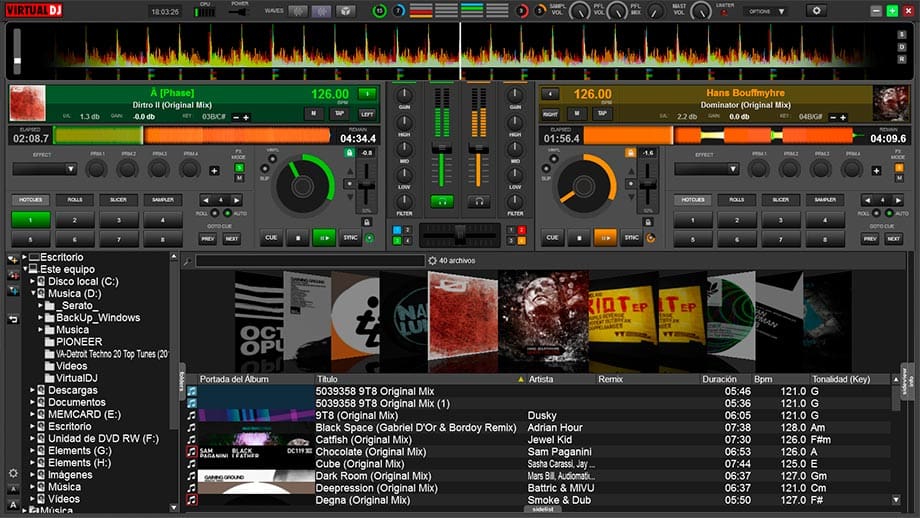
Task: Enable the left deck VINYL mode button
Action: click(x=273, y=158)
